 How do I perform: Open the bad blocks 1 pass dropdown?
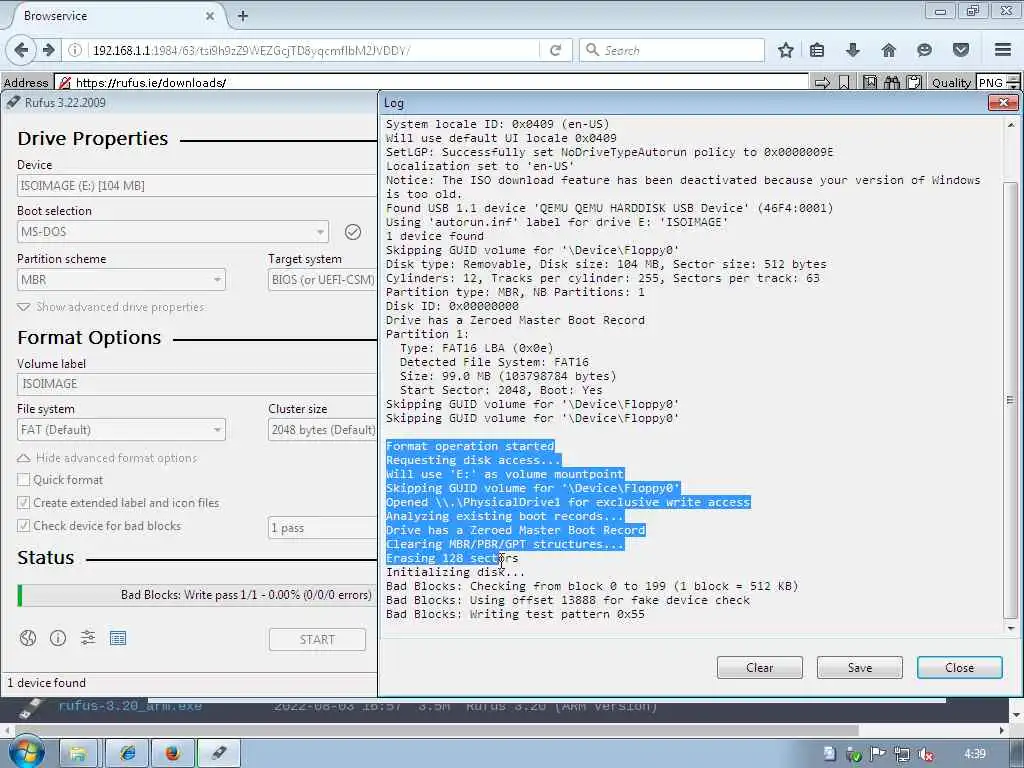[323, 528]
